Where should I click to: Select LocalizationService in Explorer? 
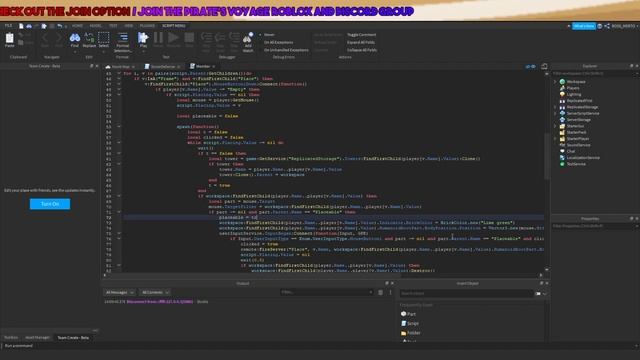pos(583,158)
